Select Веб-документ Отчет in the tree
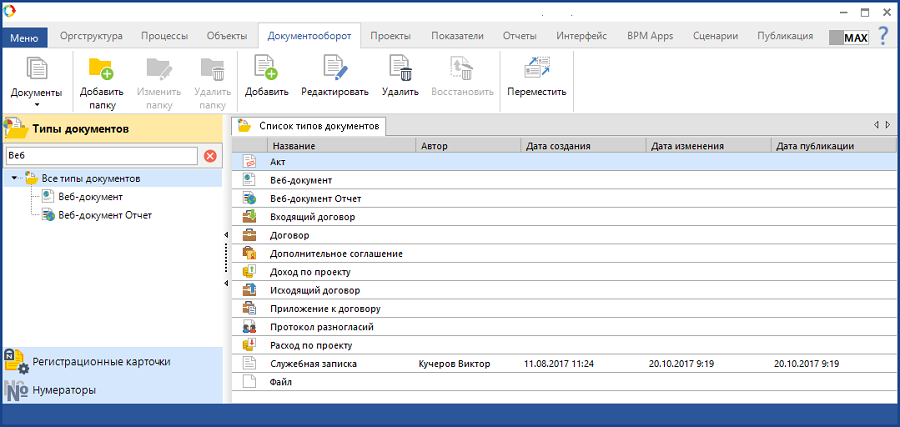The image size is (900, 427). click(104, 214)
